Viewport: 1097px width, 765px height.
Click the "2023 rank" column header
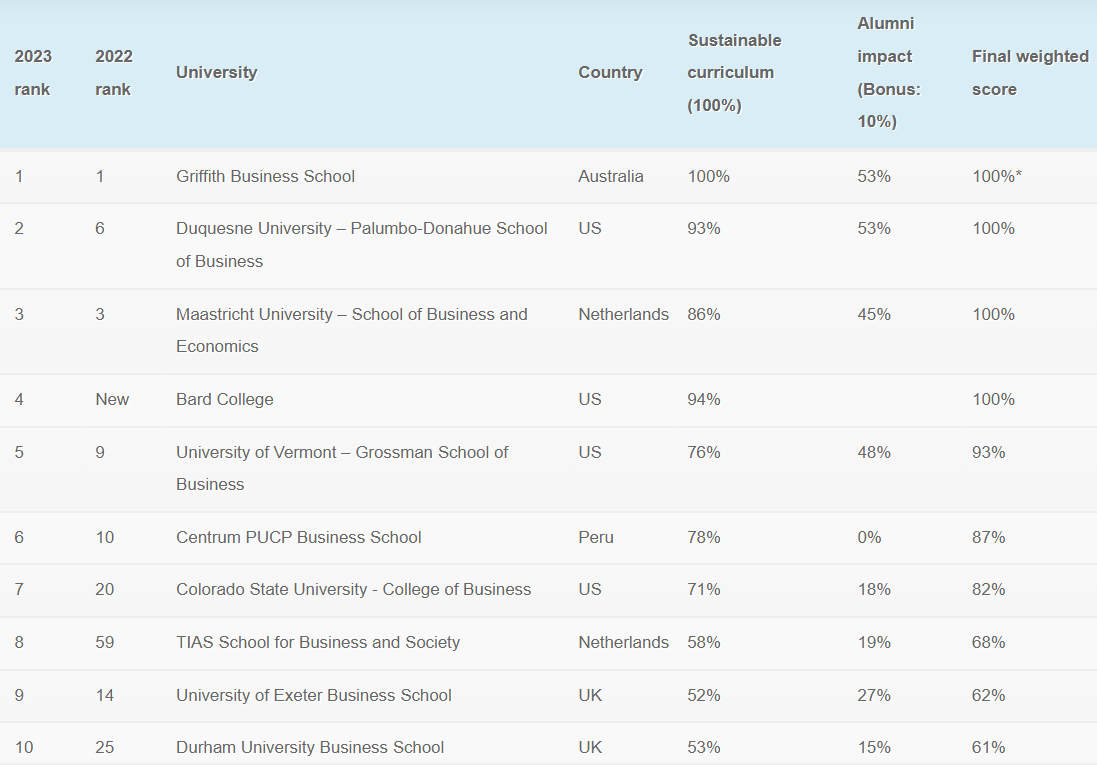[33, 73]
